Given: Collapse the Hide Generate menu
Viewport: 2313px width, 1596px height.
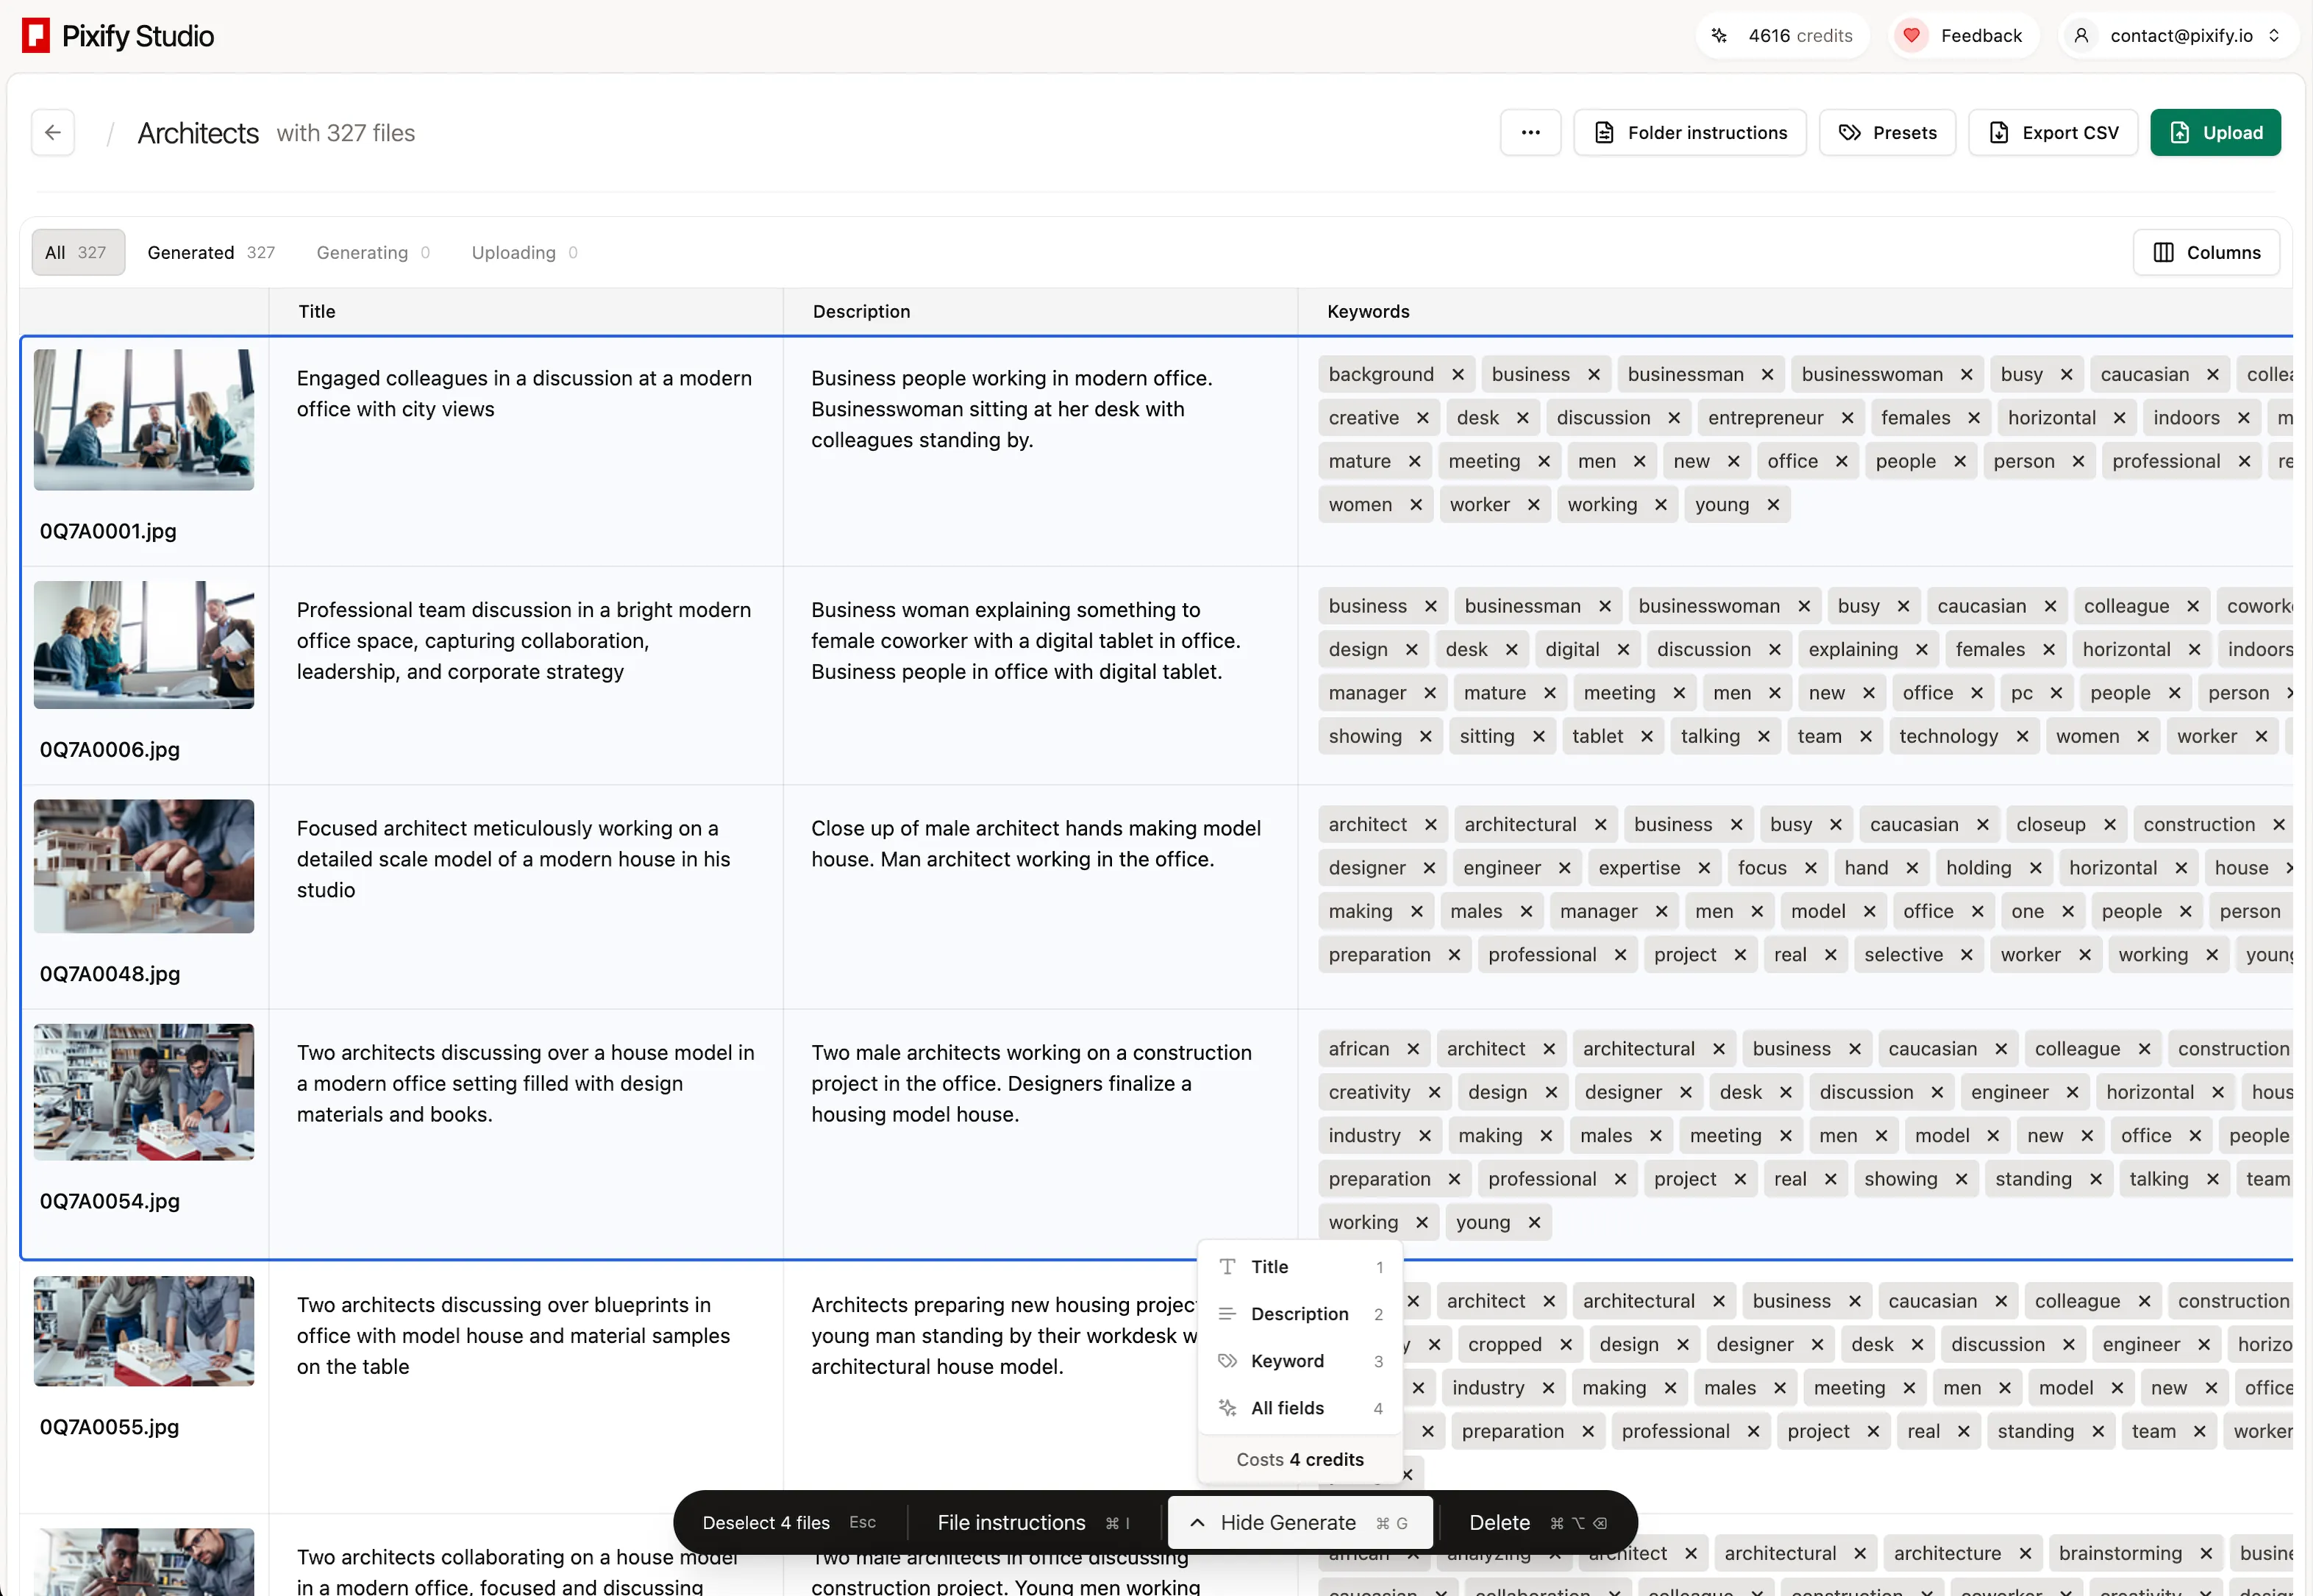Looking at the screenshot, I should pos(1300,1522).
